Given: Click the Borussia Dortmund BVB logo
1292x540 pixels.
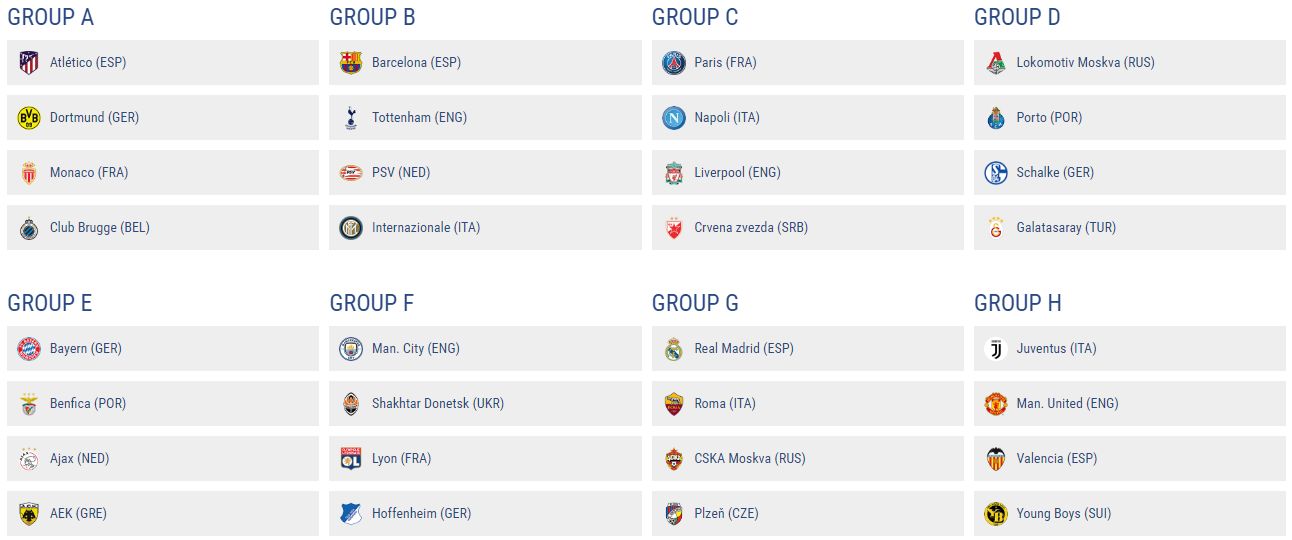Looking at the screenshot, I should tap(28, 118).
